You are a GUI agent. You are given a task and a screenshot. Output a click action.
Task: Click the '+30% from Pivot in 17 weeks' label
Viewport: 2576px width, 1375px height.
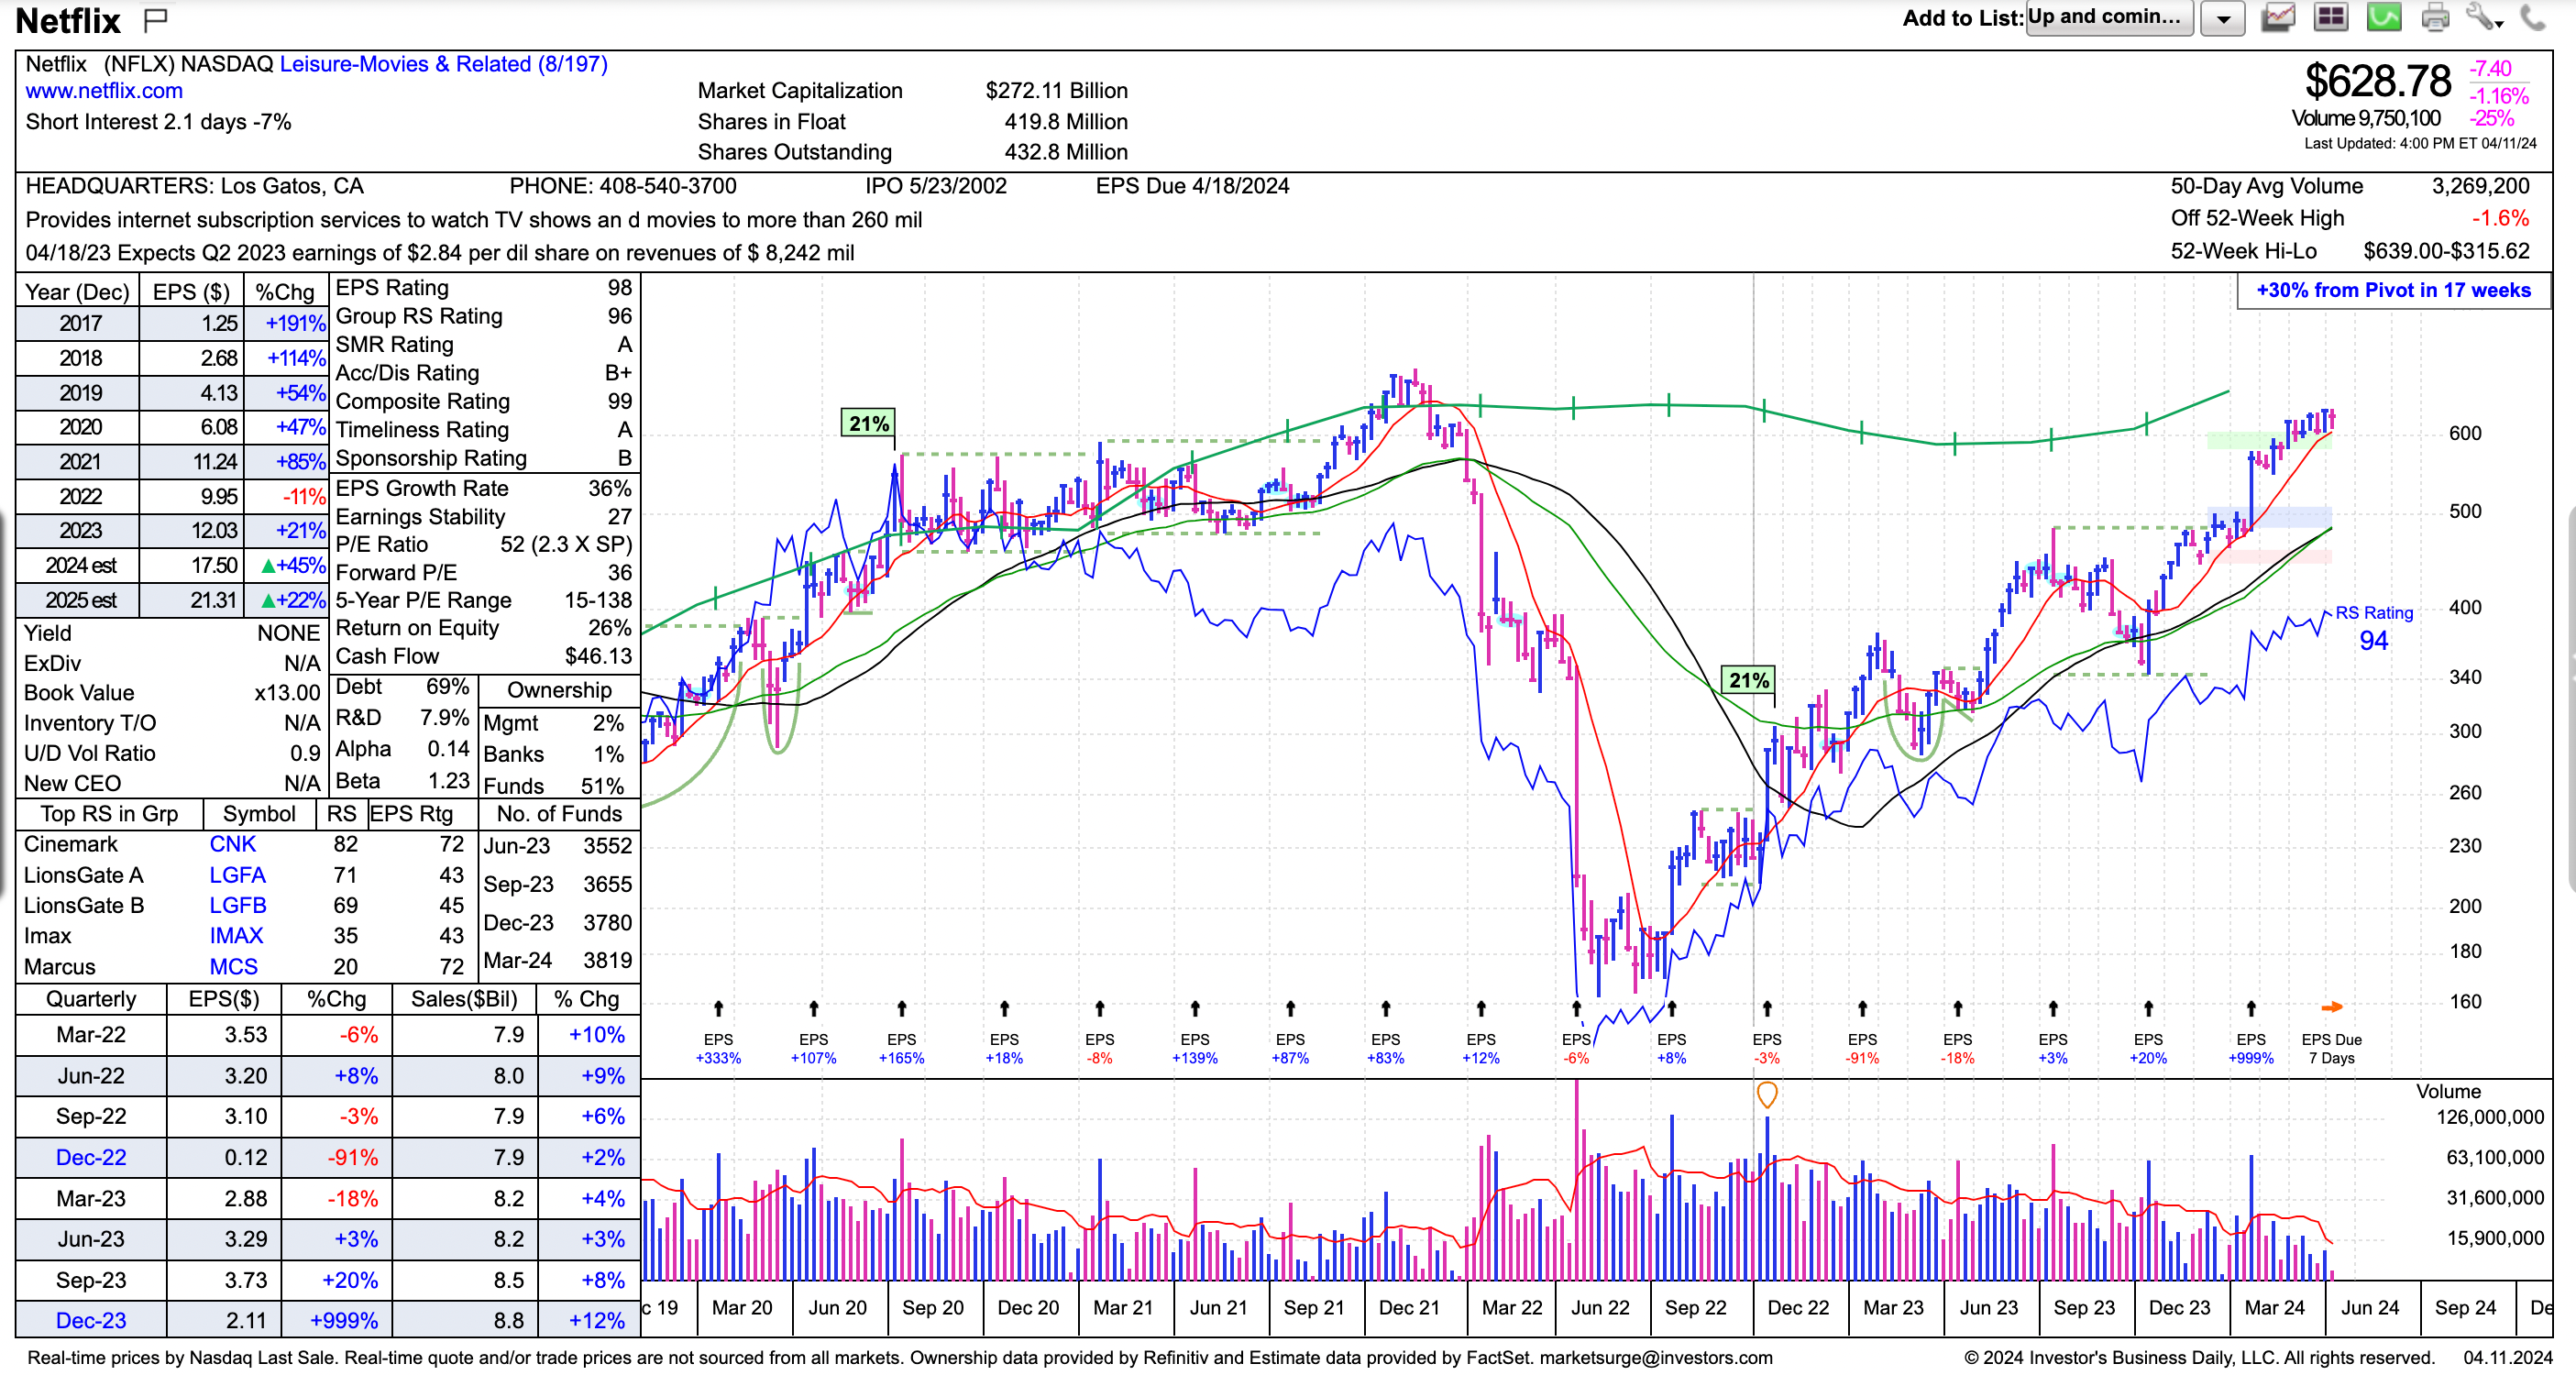point(2393,290)
